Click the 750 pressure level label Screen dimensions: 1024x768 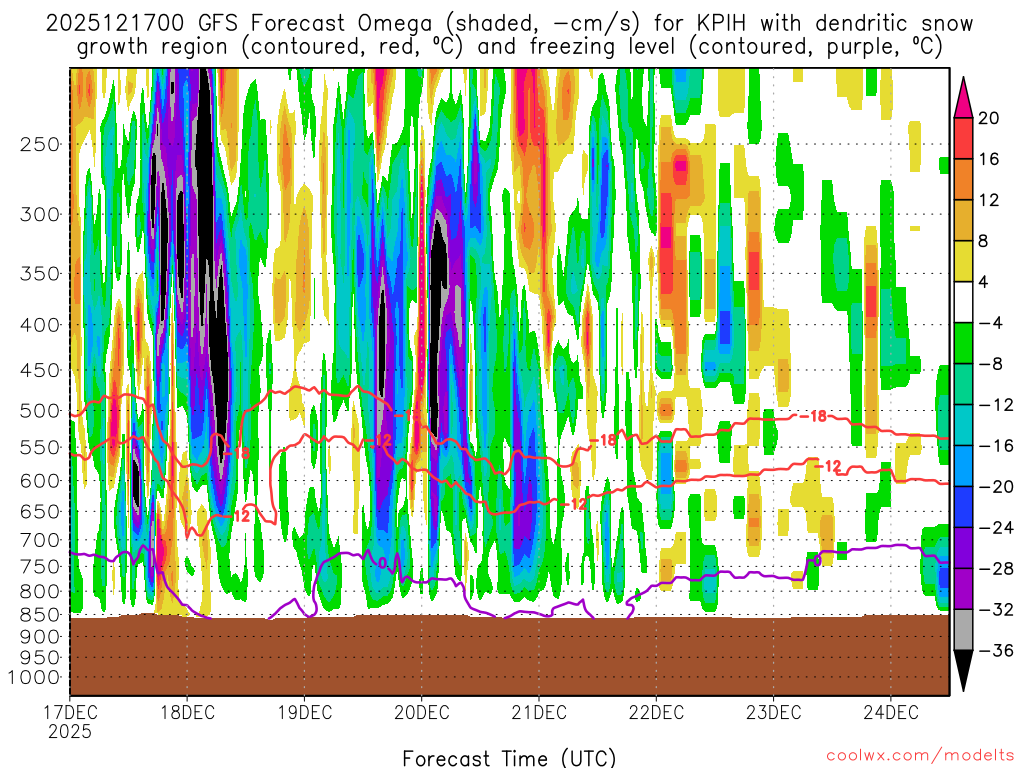click(x=40, y=566)
